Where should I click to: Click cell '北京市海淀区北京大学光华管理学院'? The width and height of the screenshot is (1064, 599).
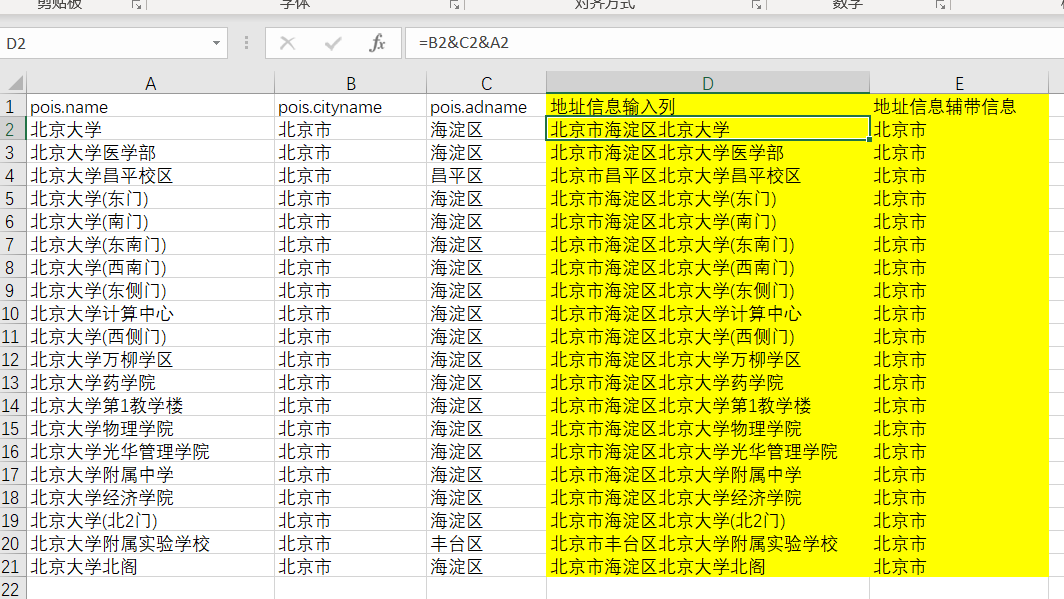tap(708, 451)
